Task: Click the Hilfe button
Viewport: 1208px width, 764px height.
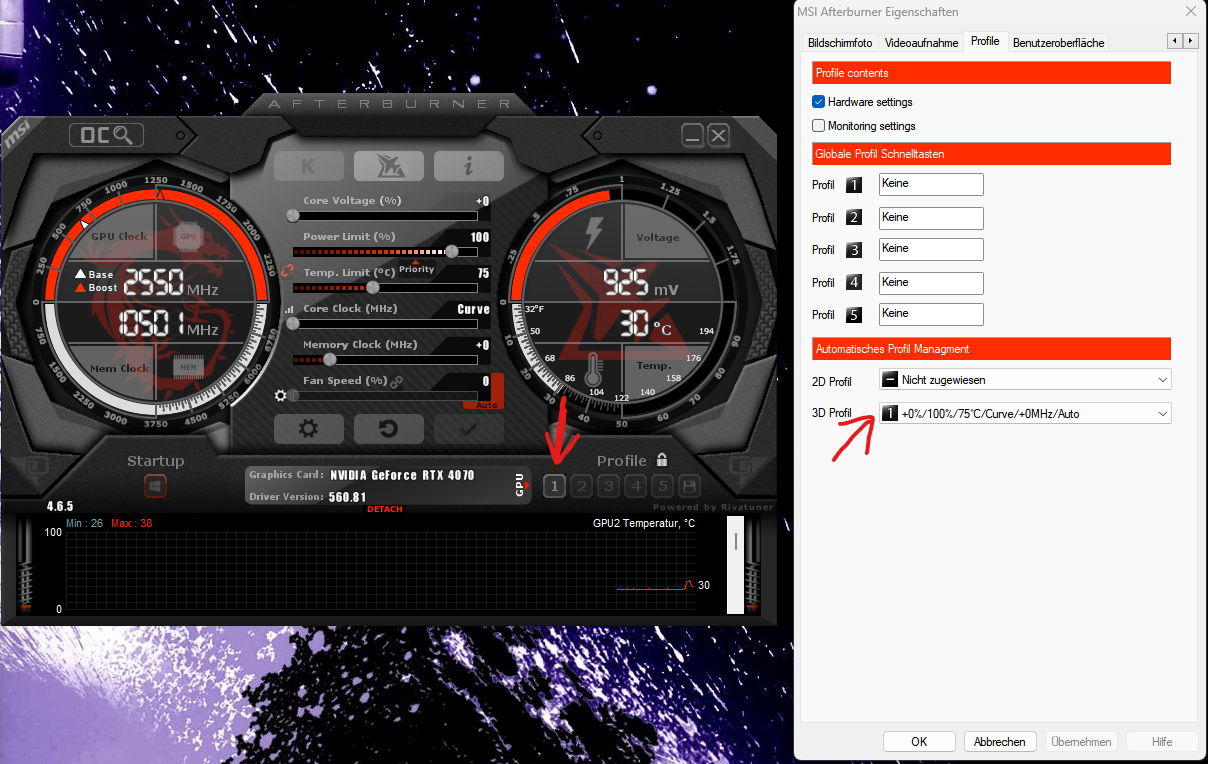Action: coord(1162,742)
